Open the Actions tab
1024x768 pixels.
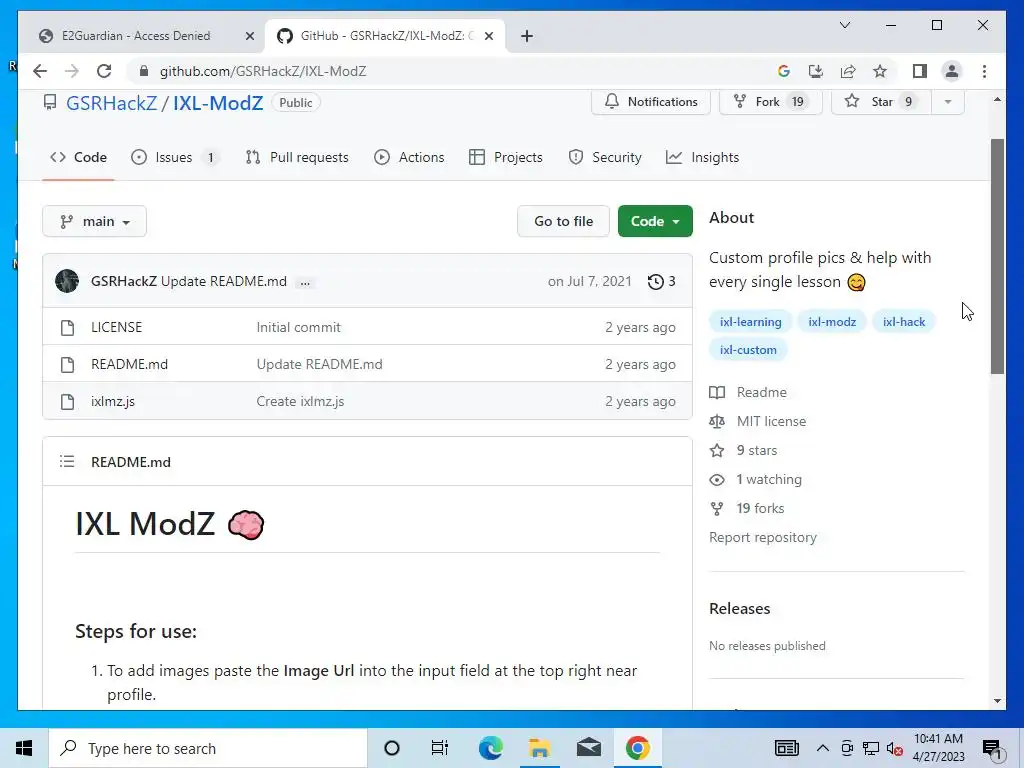point(409,157)
